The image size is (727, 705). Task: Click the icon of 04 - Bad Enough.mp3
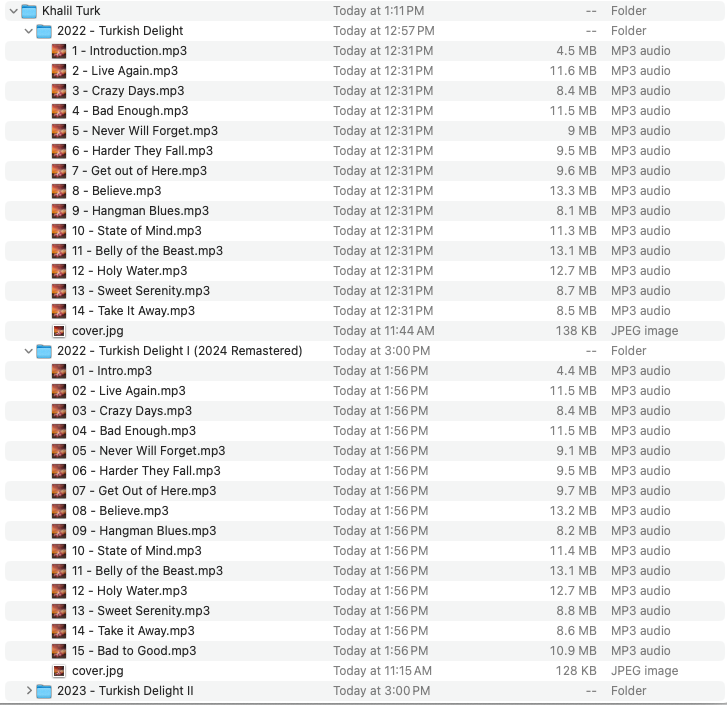59,431
